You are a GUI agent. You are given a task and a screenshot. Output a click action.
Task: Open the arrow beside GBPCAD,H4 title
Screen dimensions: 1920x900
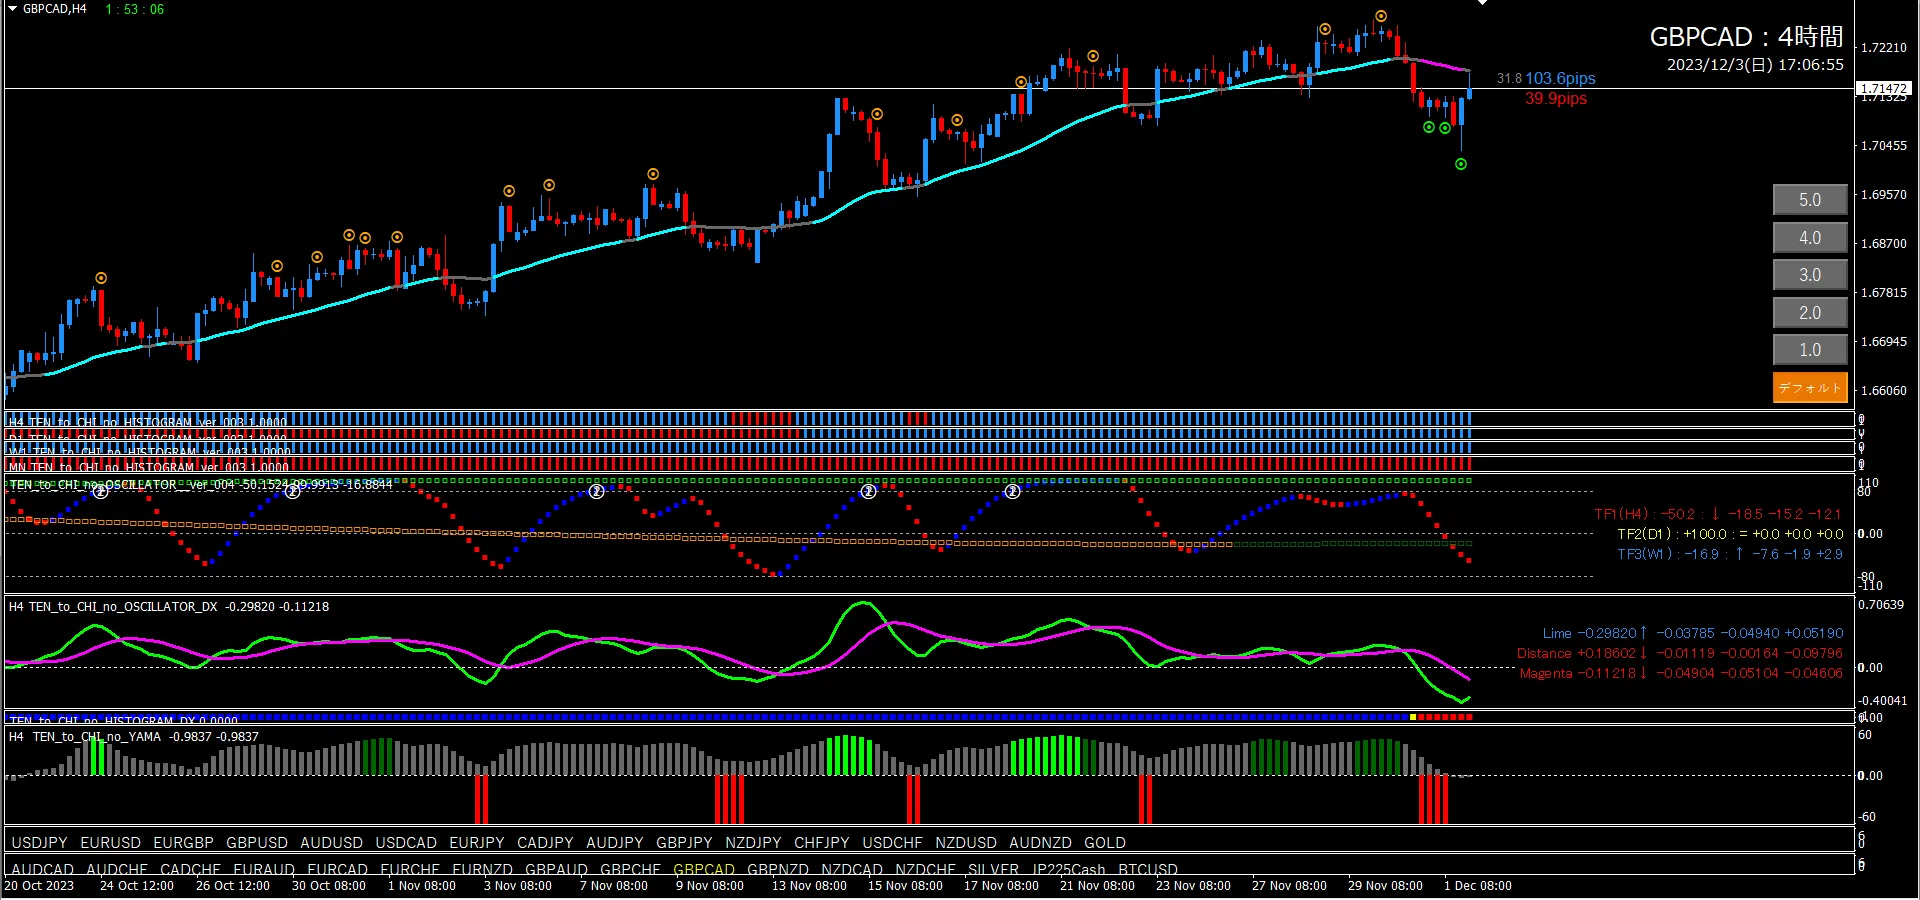click(x=13, y=9)
